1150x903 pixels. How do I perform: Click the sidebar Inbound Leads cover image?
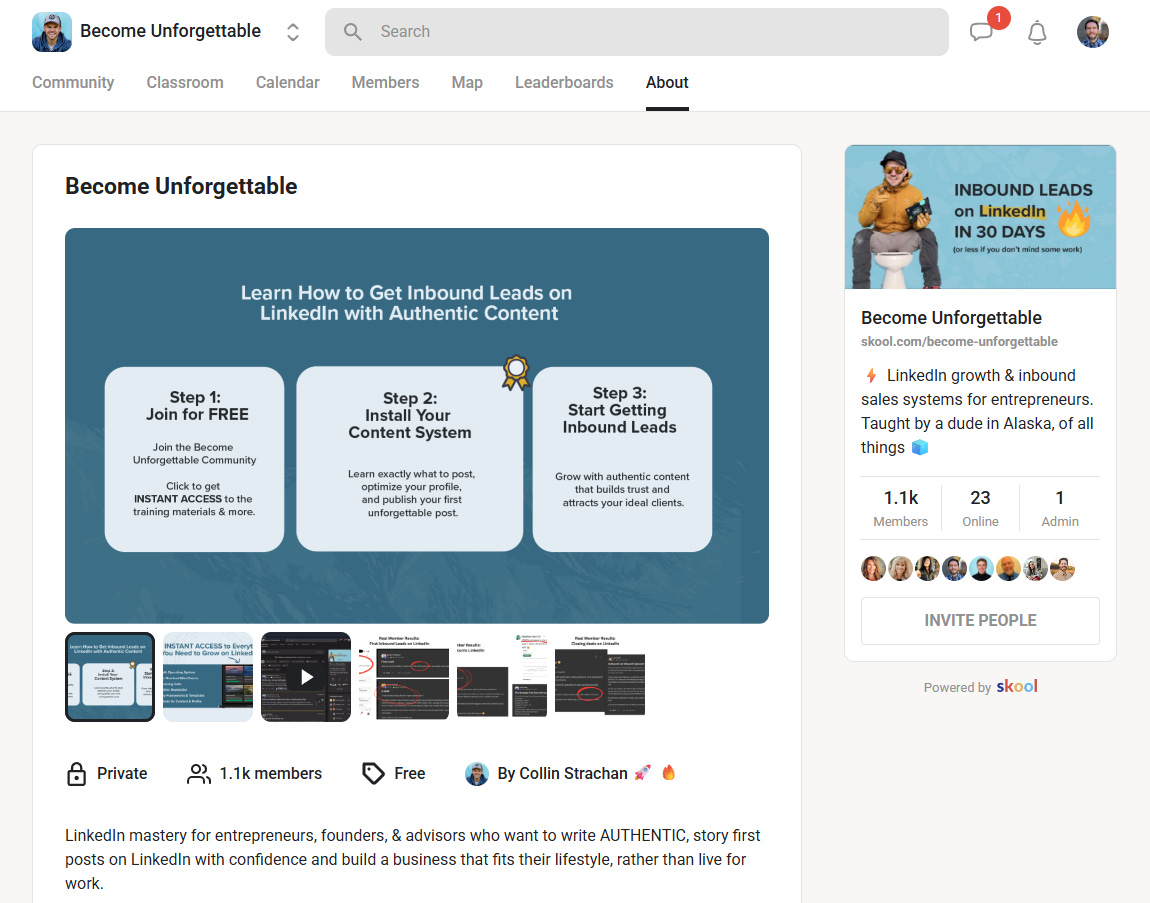980,217
